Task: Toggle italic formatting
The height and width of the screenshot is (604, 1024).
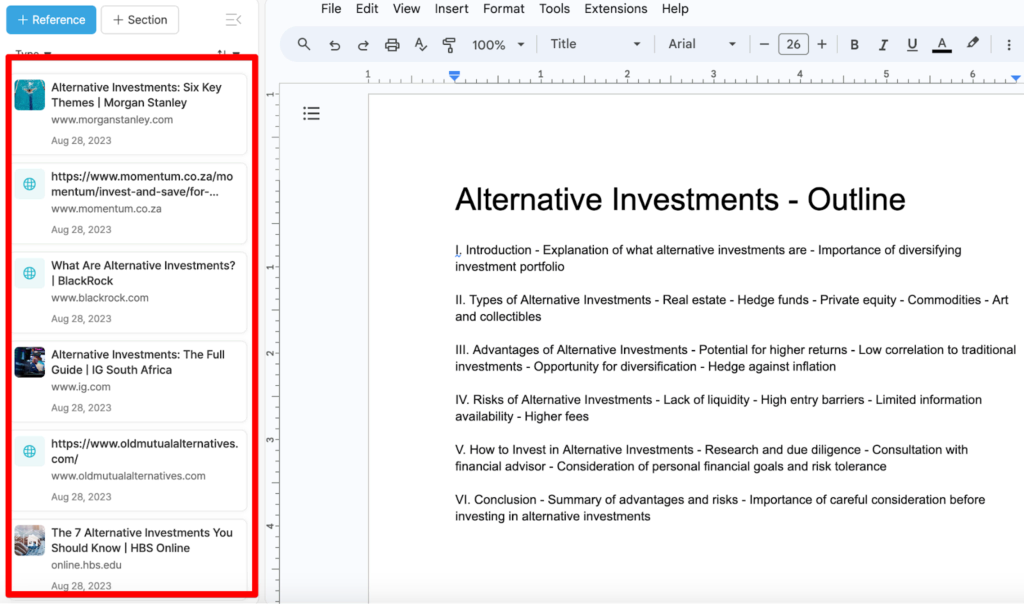Action: (x=883, y=45)
